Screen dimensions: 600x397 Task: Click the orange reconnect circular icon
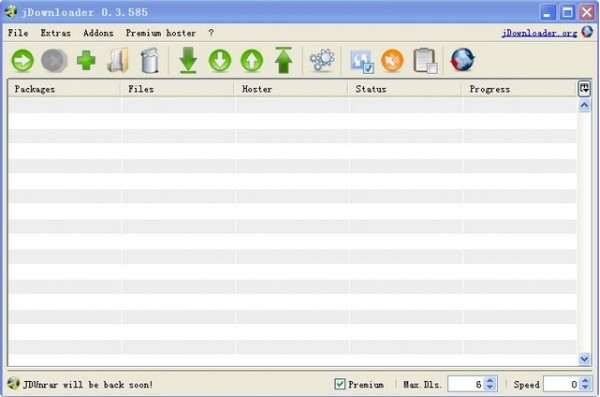pyautogui.click(x=392, y=60)
